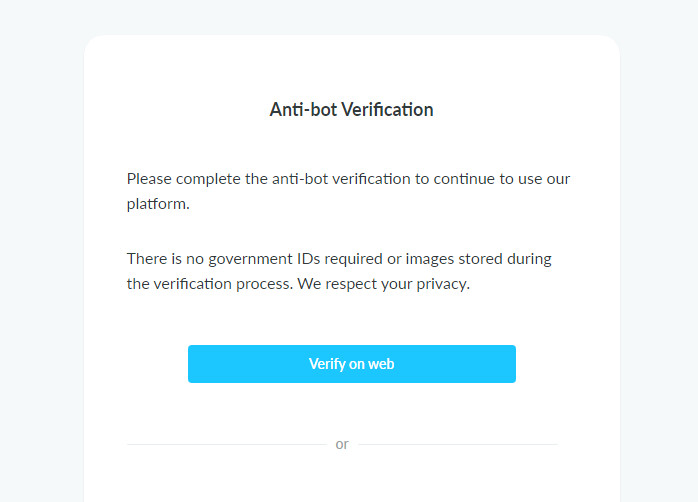Click the divider line right of 'or'
The width and height of the screenshot is (698, 502).
click(458, 444)
